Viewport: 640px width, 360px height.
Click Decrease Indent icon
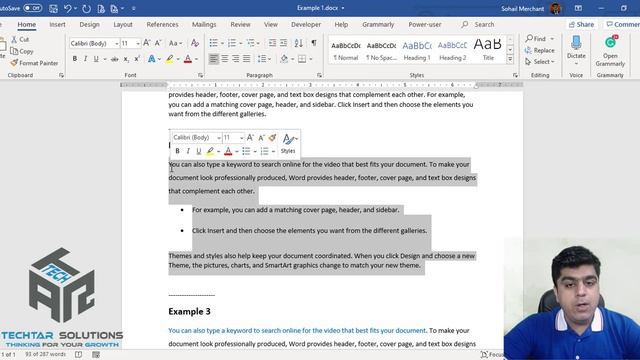click(272, 43)
